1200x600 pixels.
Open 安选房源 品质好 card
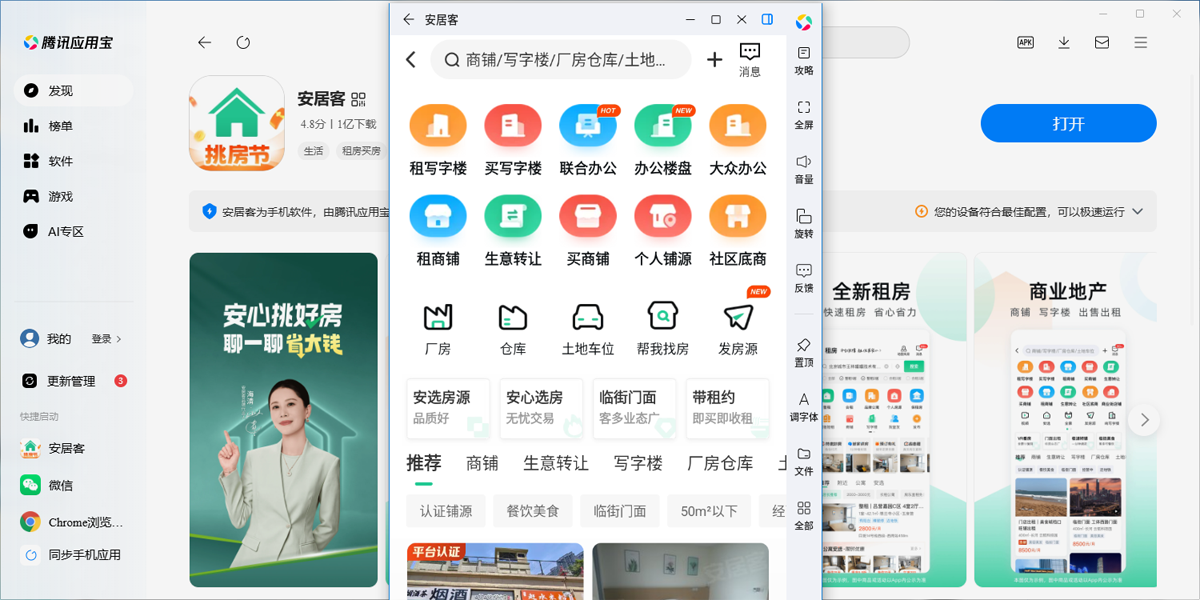tap(448, 408)
